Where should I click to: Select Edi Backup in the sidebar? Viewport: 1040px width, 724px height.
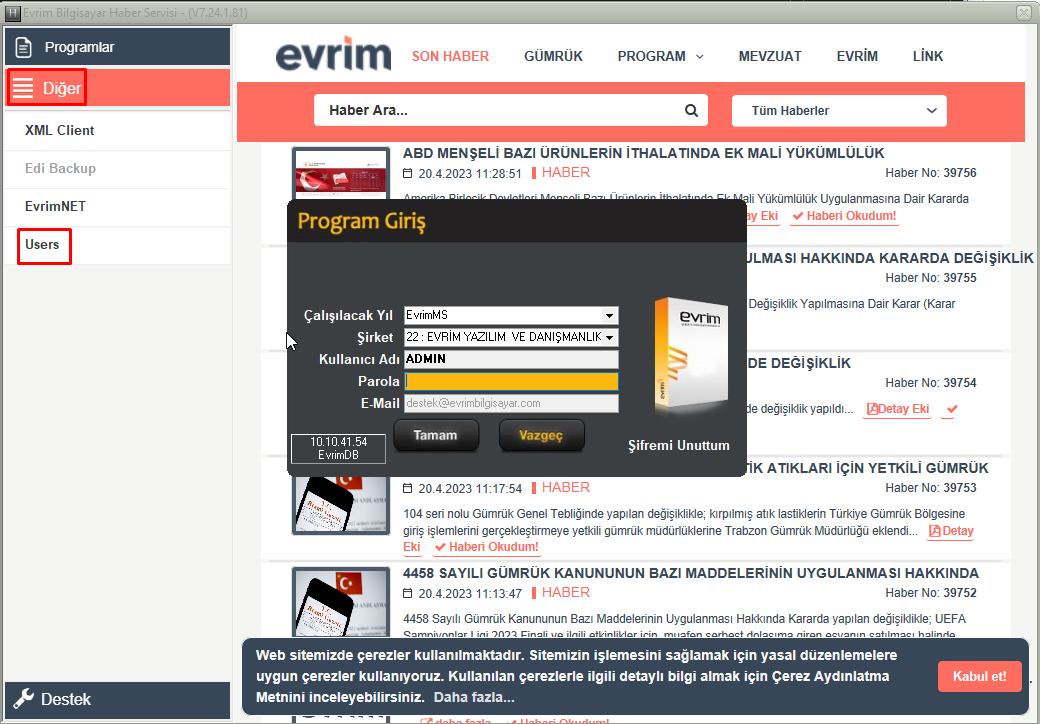(x=117, y=168)
